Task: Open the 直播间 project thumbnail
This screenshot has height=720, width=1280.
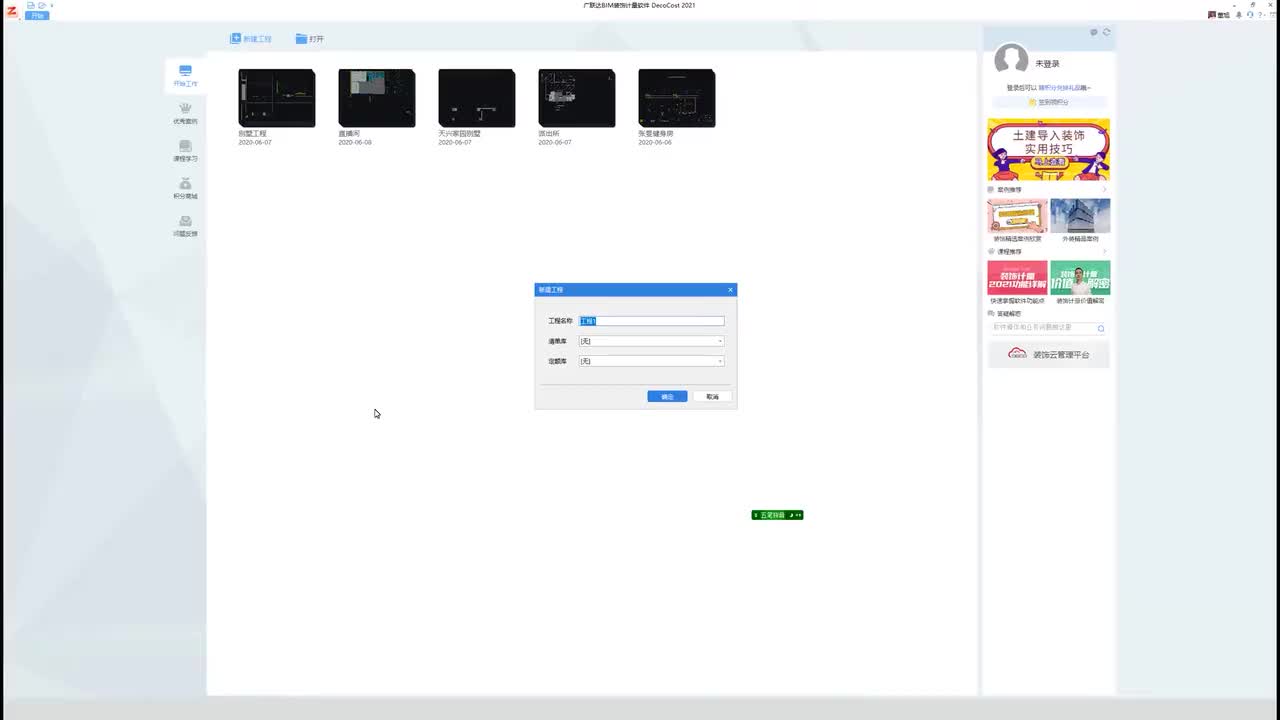Action: click(377, 98)
